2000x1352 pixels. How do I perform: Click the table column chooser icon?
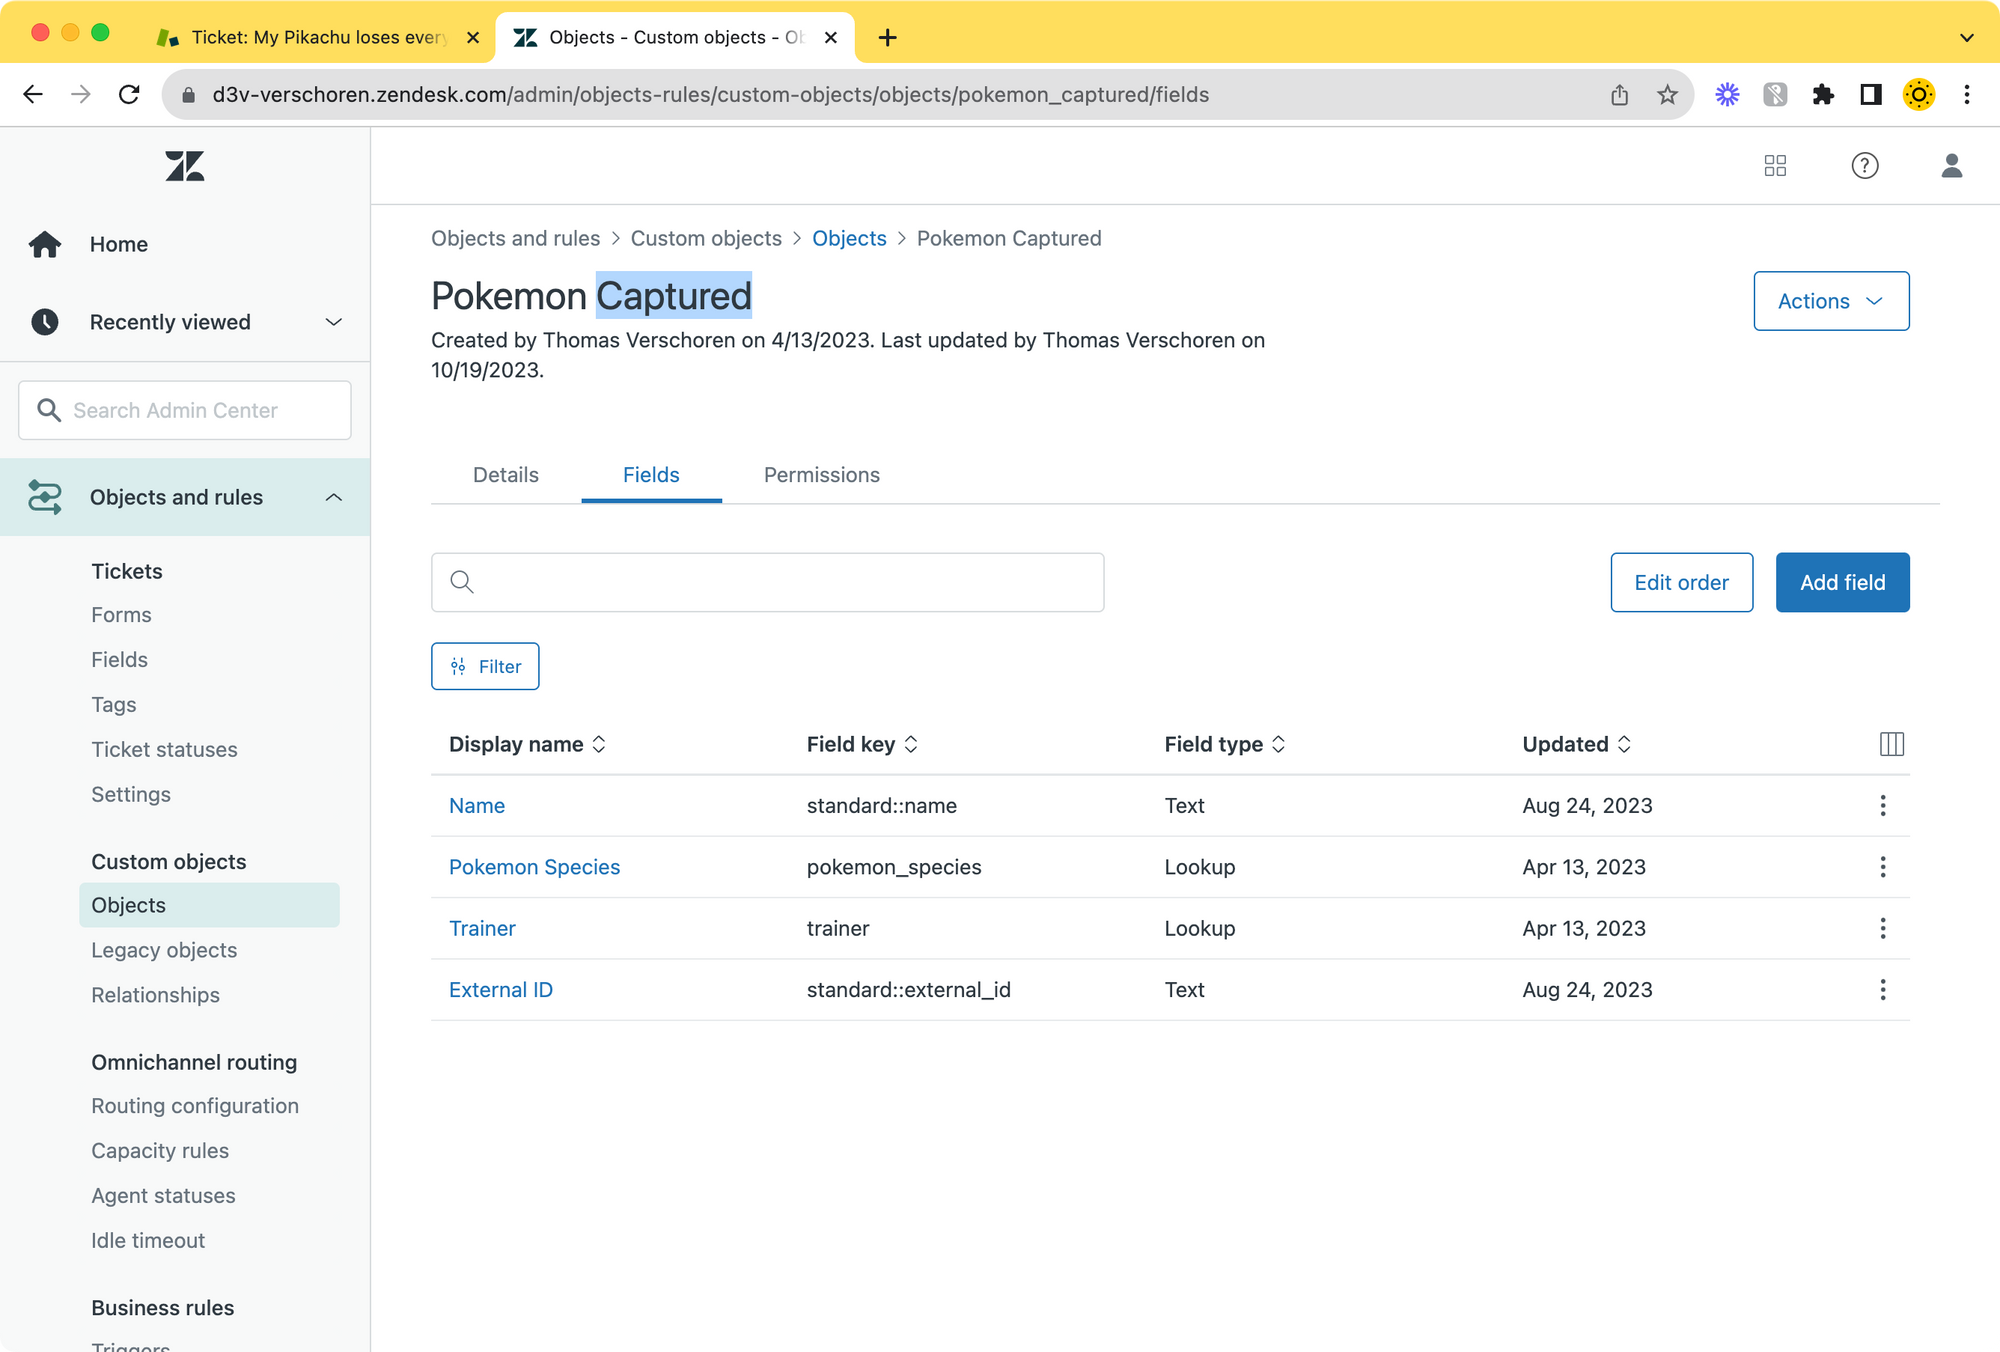[x=1891, y=744]
